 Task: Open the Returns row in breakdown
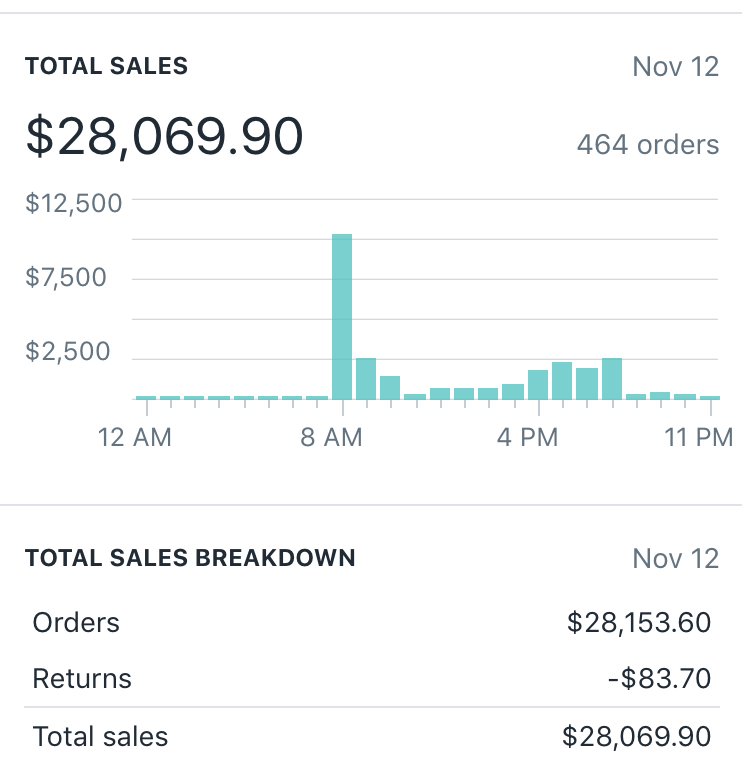coord(82,679)
